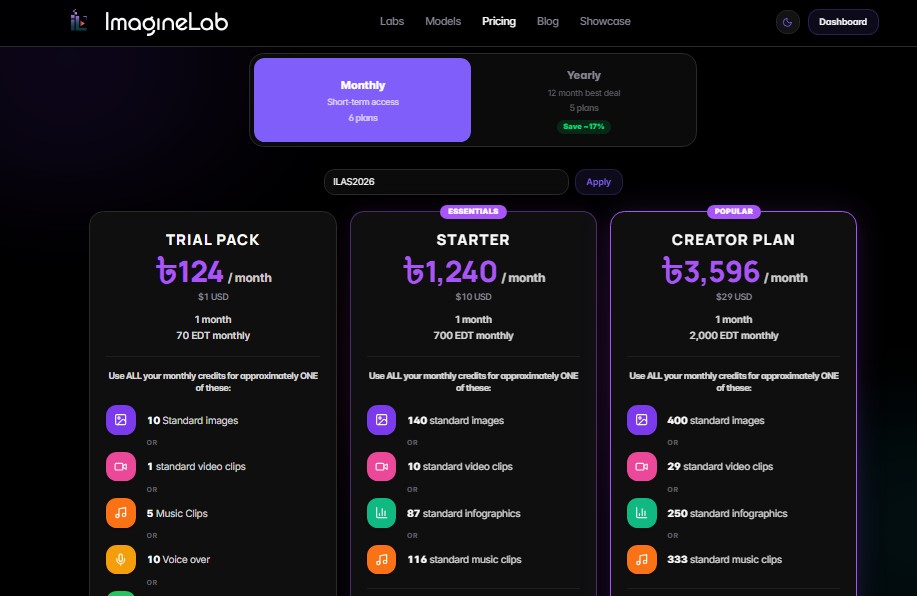Screen dimensions: 917x596
Task: Toggle dark mode moon icon
Action: tap(787, 22)
